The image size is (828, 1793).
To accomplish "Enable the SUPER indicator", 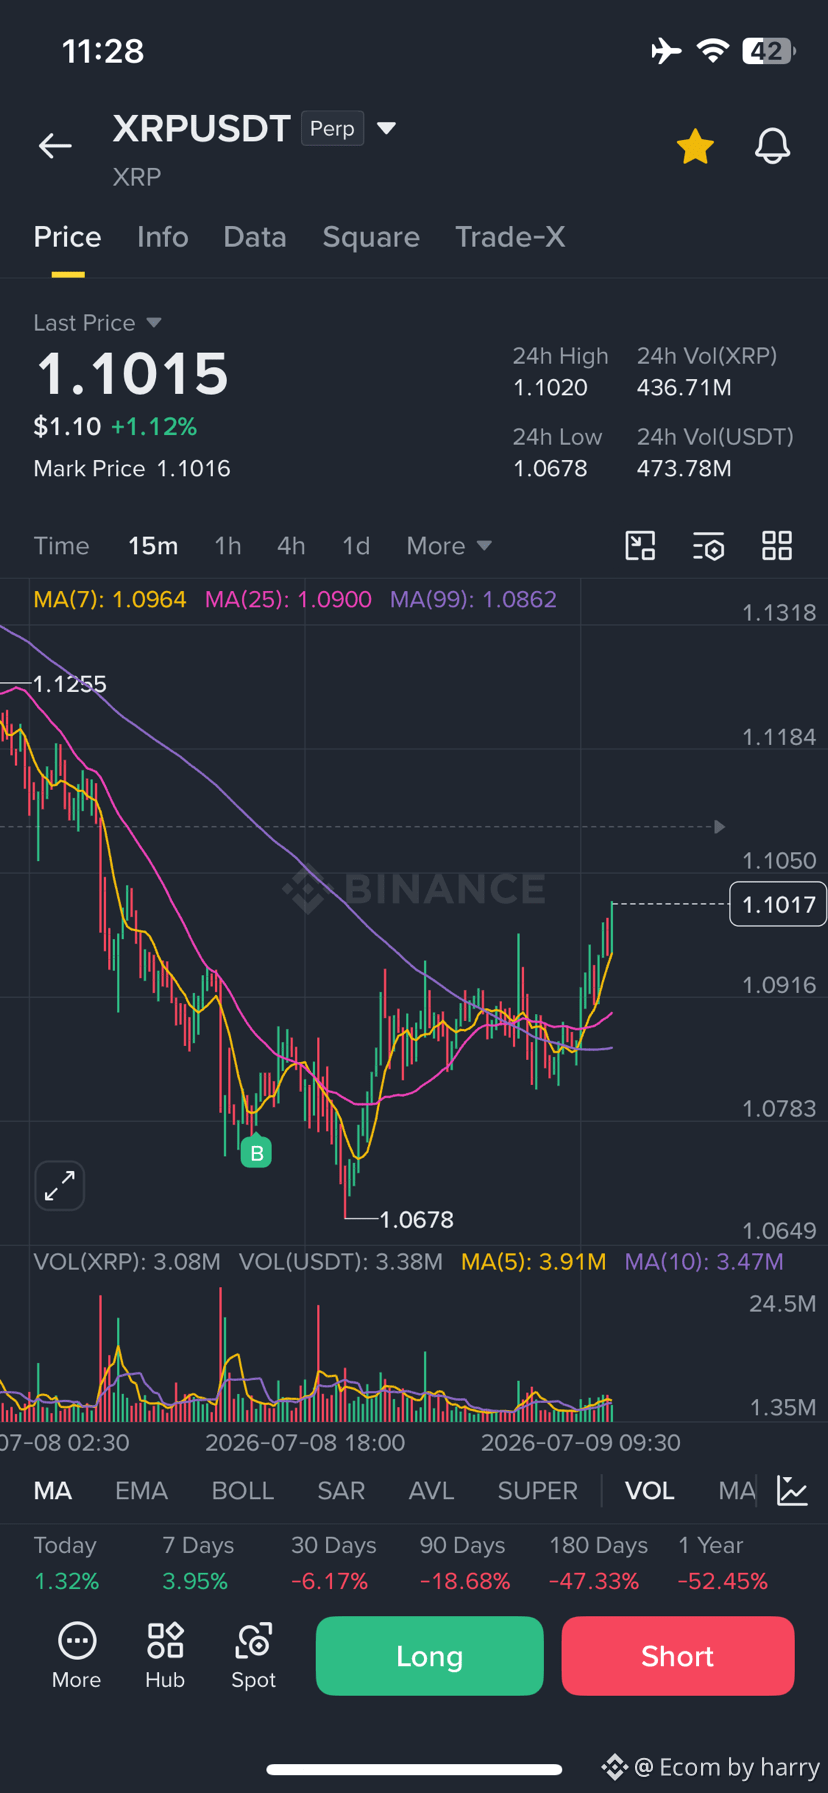I will 538,1491.
